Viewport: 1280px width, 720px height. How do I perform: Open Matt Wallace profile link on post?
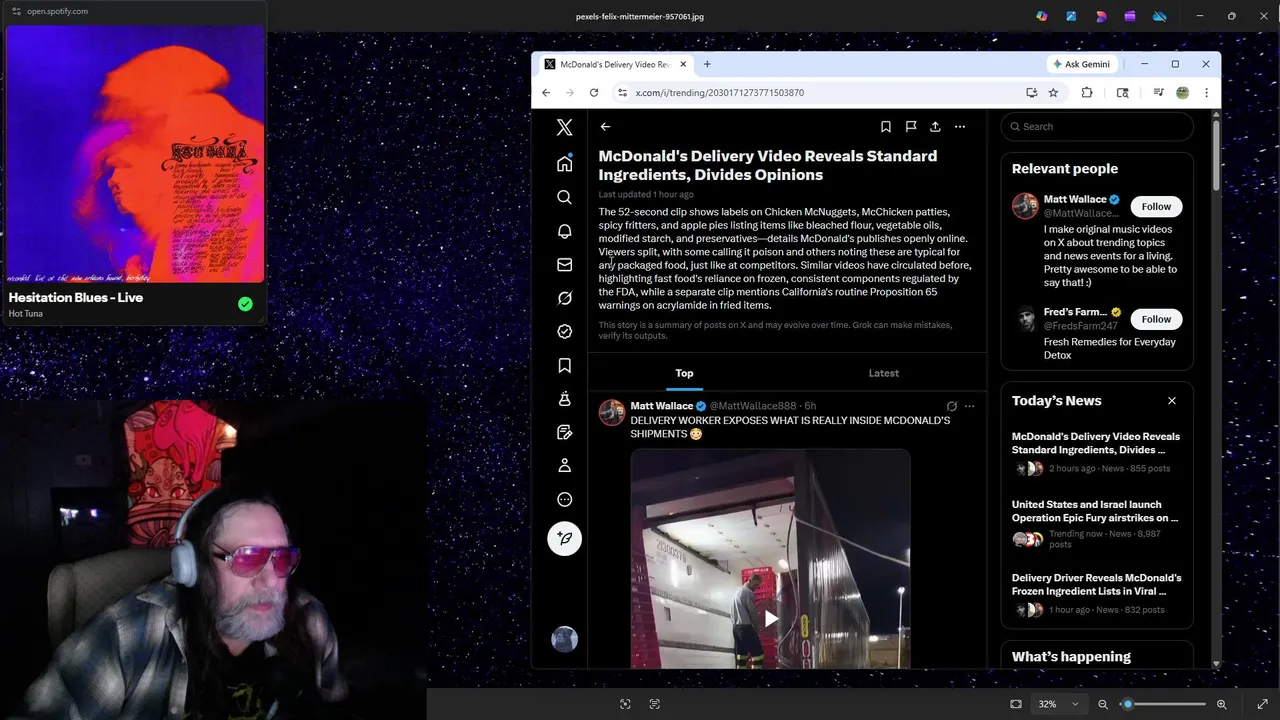[x=662, y=406]
